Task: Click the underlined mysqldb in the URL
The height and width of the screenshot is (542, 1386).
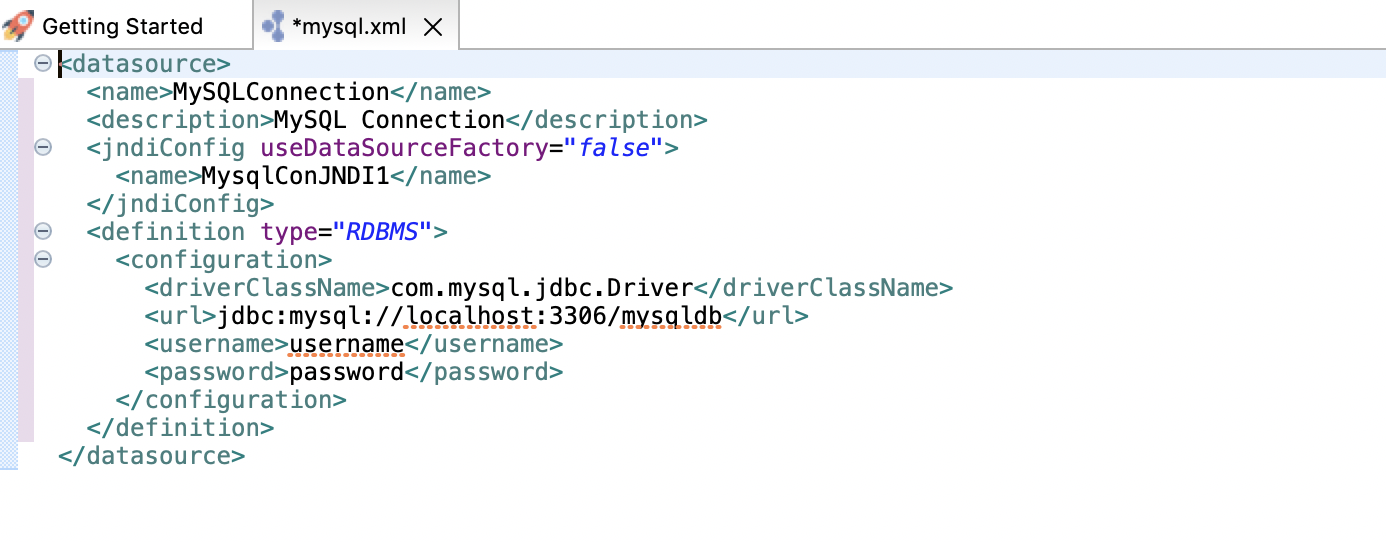Action: tap(672, 316)
